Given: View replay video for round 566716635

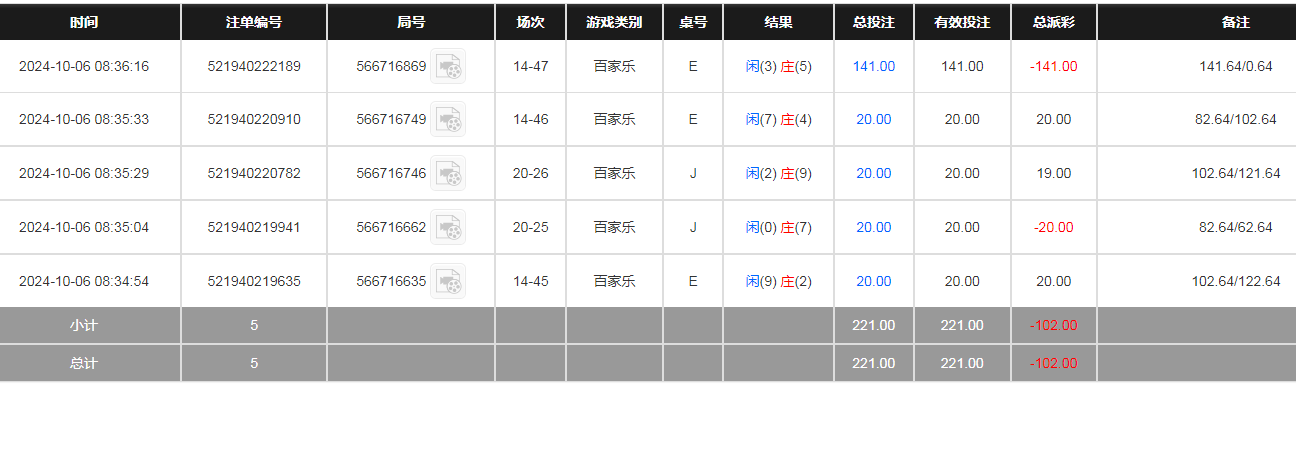Looking at the screenshot, I should coord(448,281).
